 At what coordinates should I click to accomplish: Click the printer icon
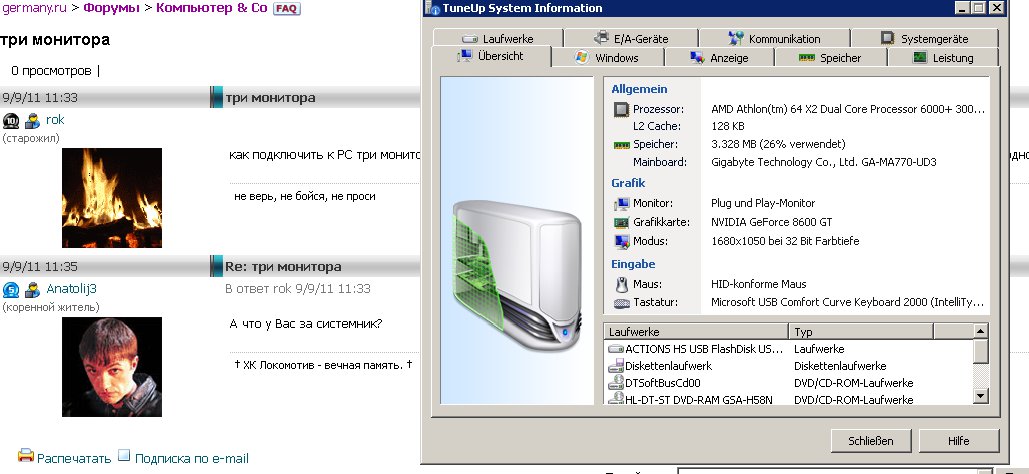pyautogui.click(x=26, y=455)
